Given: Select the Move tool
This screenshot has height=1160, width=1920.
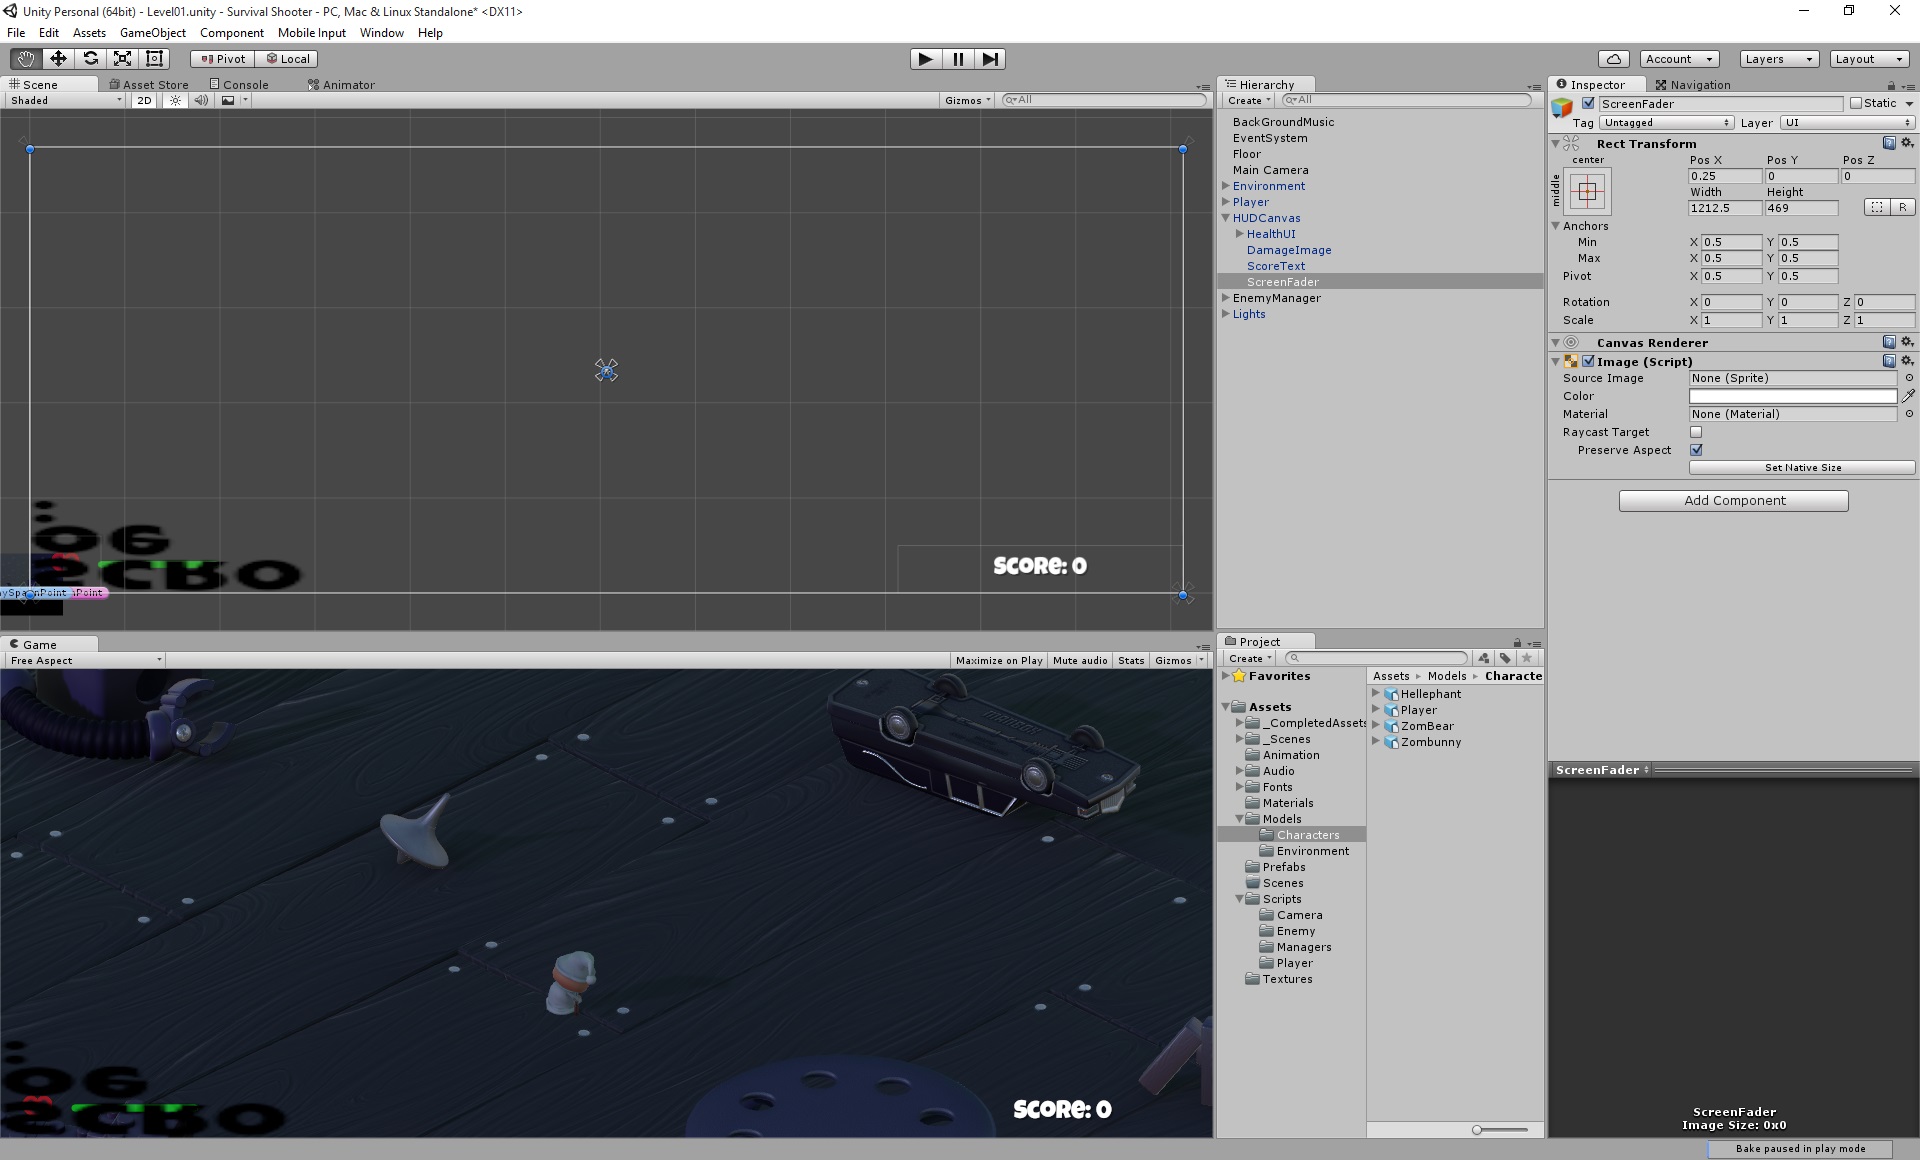Looking at the screenshot, I should coord(58,59).
